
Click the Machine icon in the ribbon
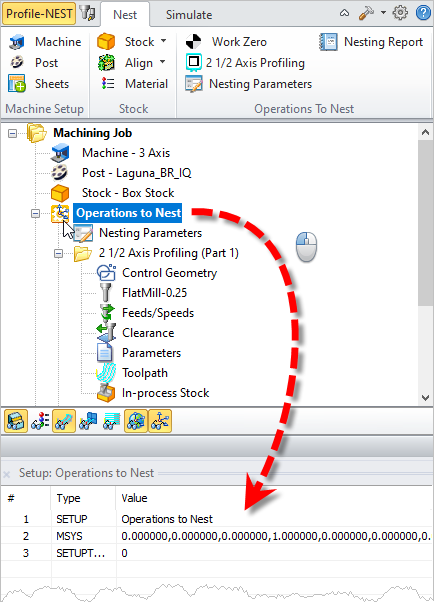pos(17,42)
